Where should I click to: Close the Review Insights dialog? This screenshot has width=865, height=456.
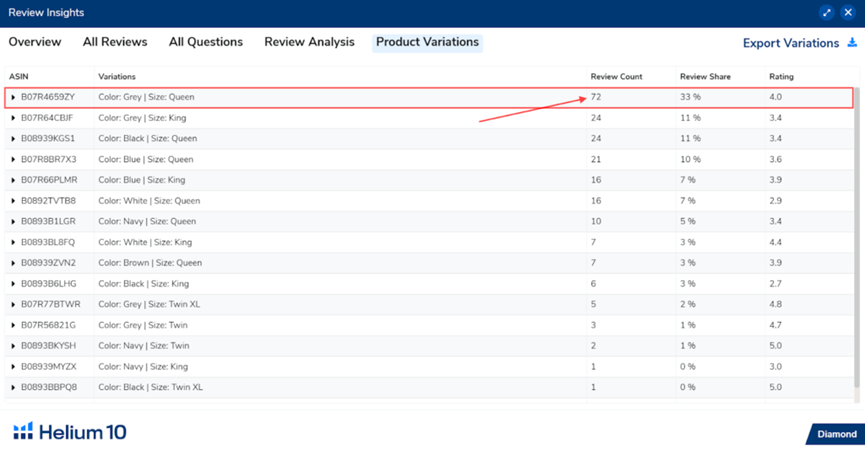[847, 13]
